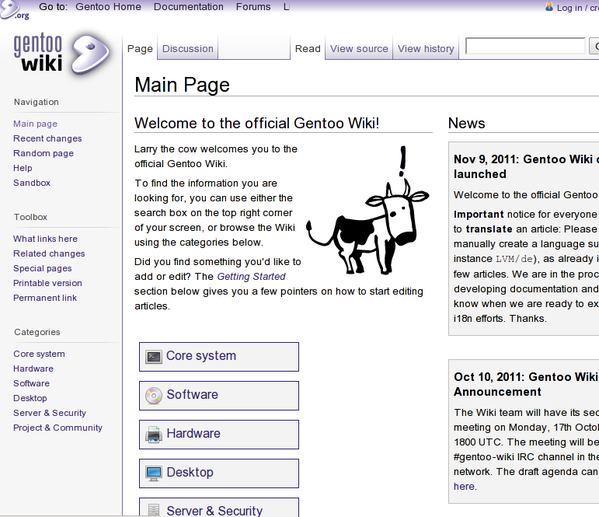
Task: Click the Toolbox sidebar header
Action: pos(31,217)
